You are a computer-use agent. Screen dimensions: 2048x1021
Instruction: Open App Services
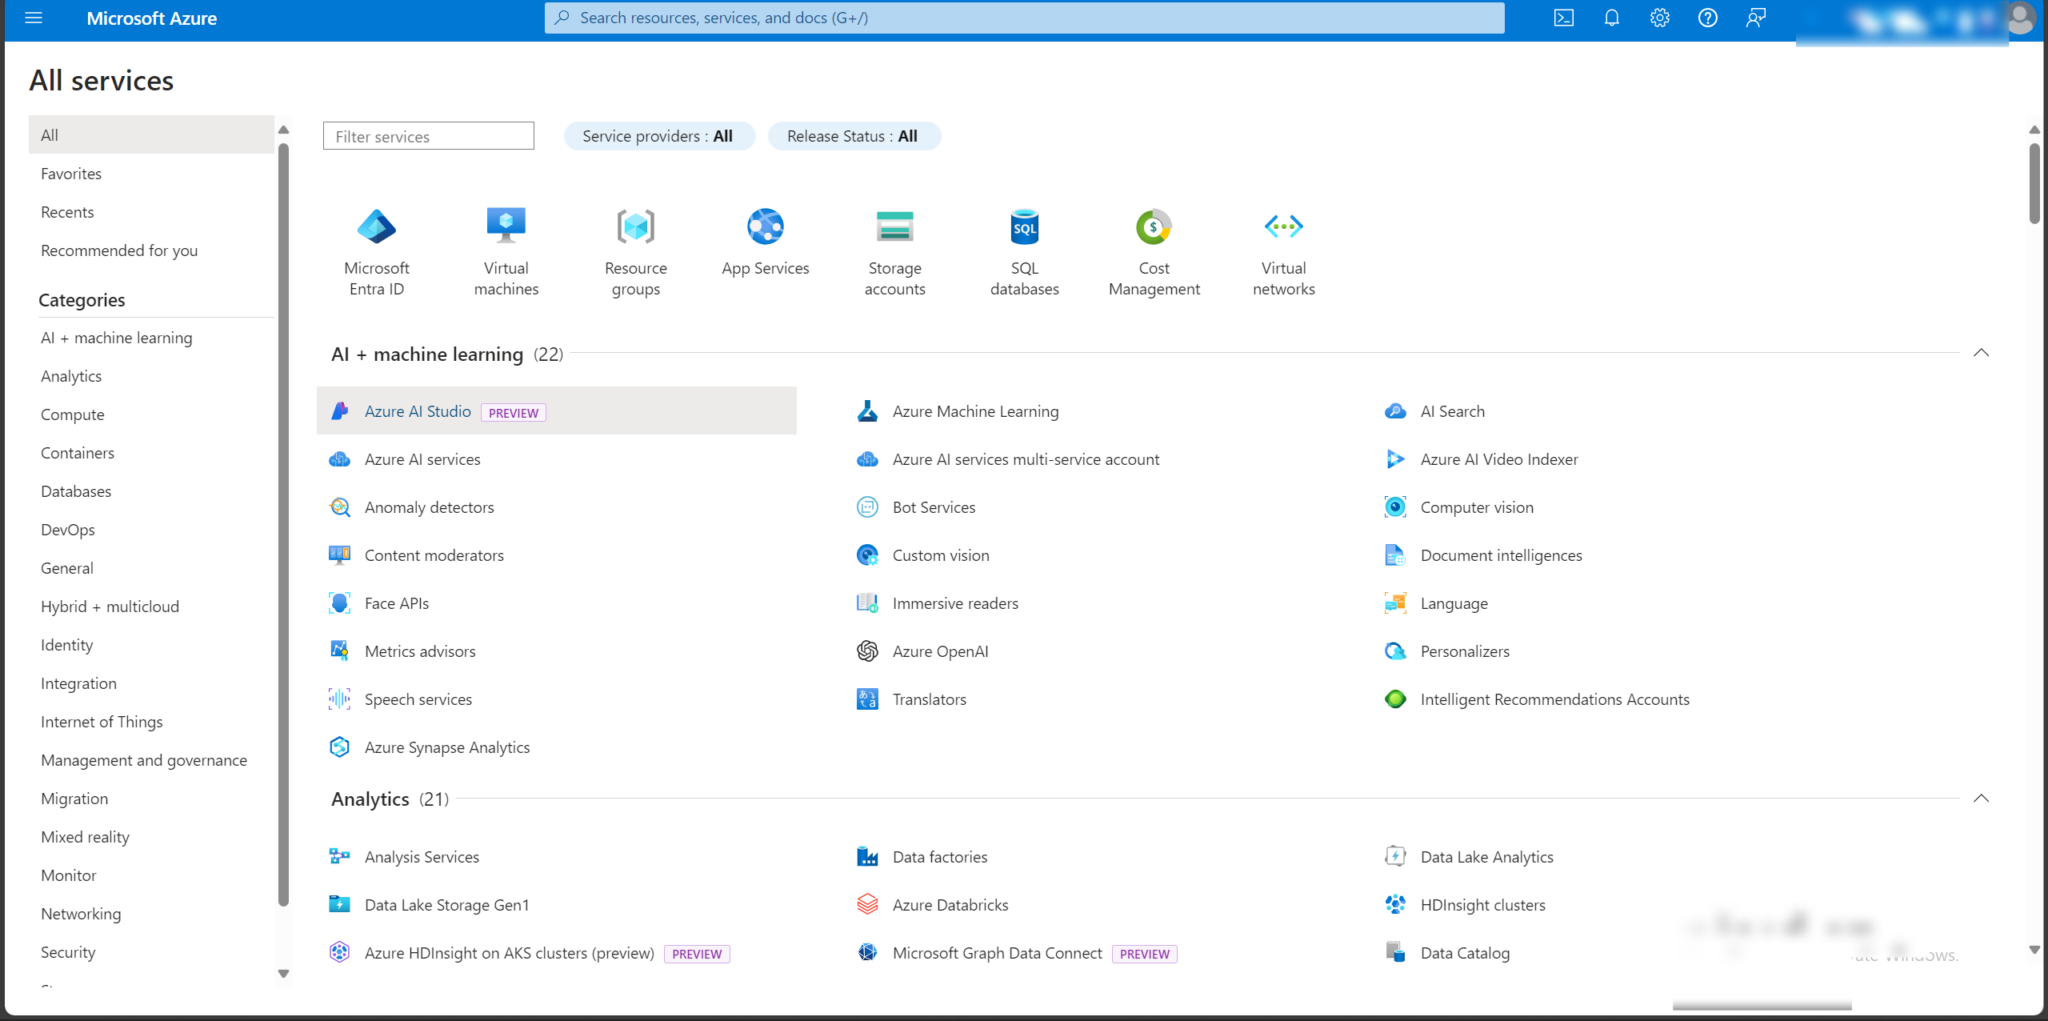(765, 245)
